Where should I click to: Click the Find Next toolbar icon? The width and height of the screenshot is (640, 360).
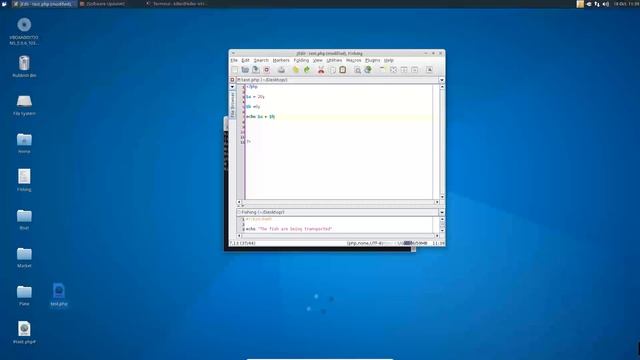pos(368,70)
